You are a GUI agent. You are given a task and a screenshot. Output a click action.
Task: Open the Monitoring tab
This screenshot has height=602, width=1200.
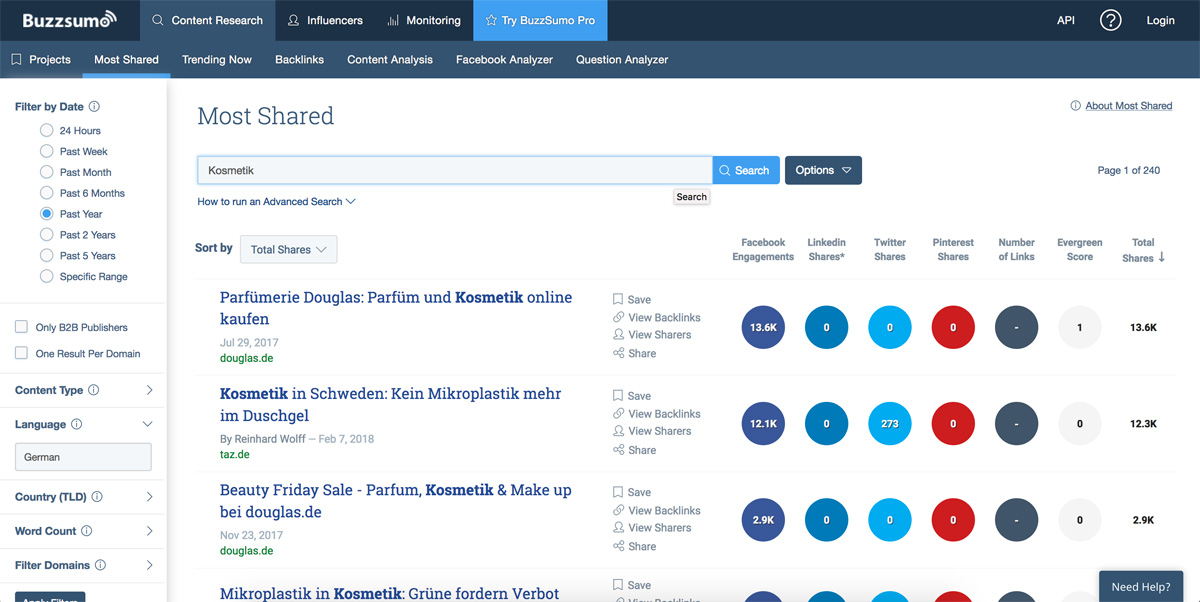pyautogui.click(x=423, y=20)
